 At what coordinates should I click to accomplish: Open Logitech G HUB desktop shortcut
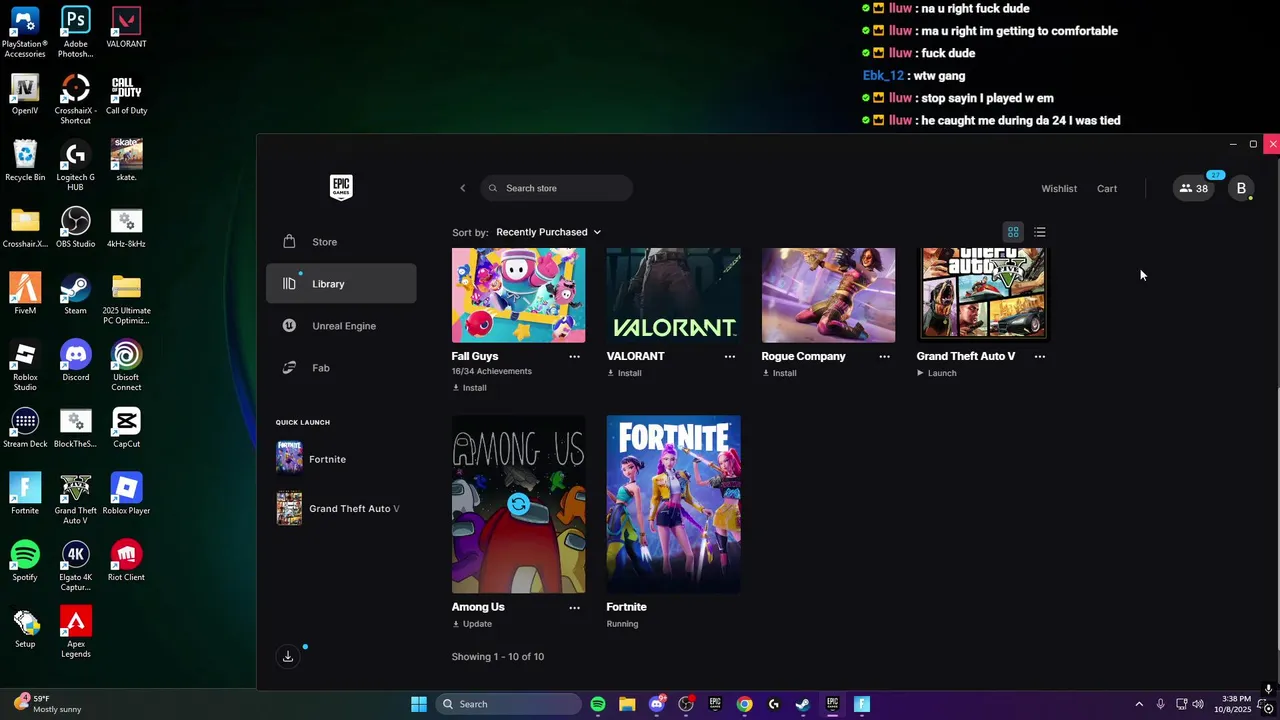(75, 166)
